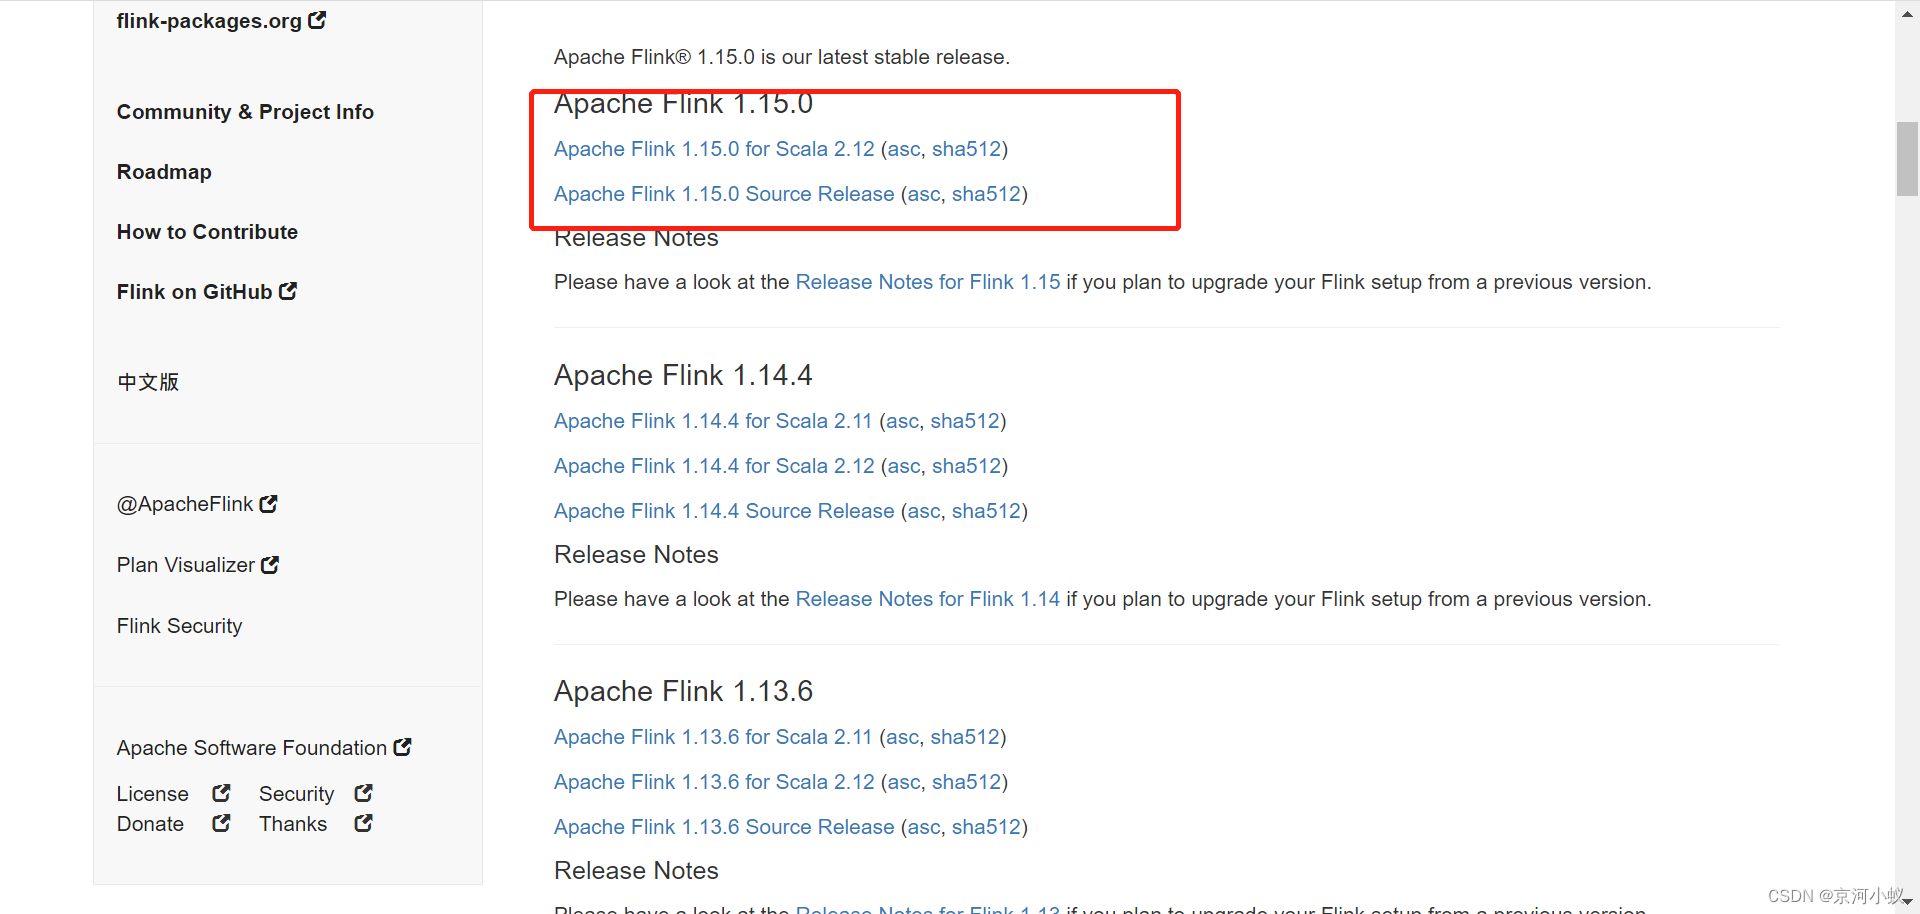Click the external-link icon in the Security footer row
Screen dimensions: 1920x914
[x=363, y=793]
